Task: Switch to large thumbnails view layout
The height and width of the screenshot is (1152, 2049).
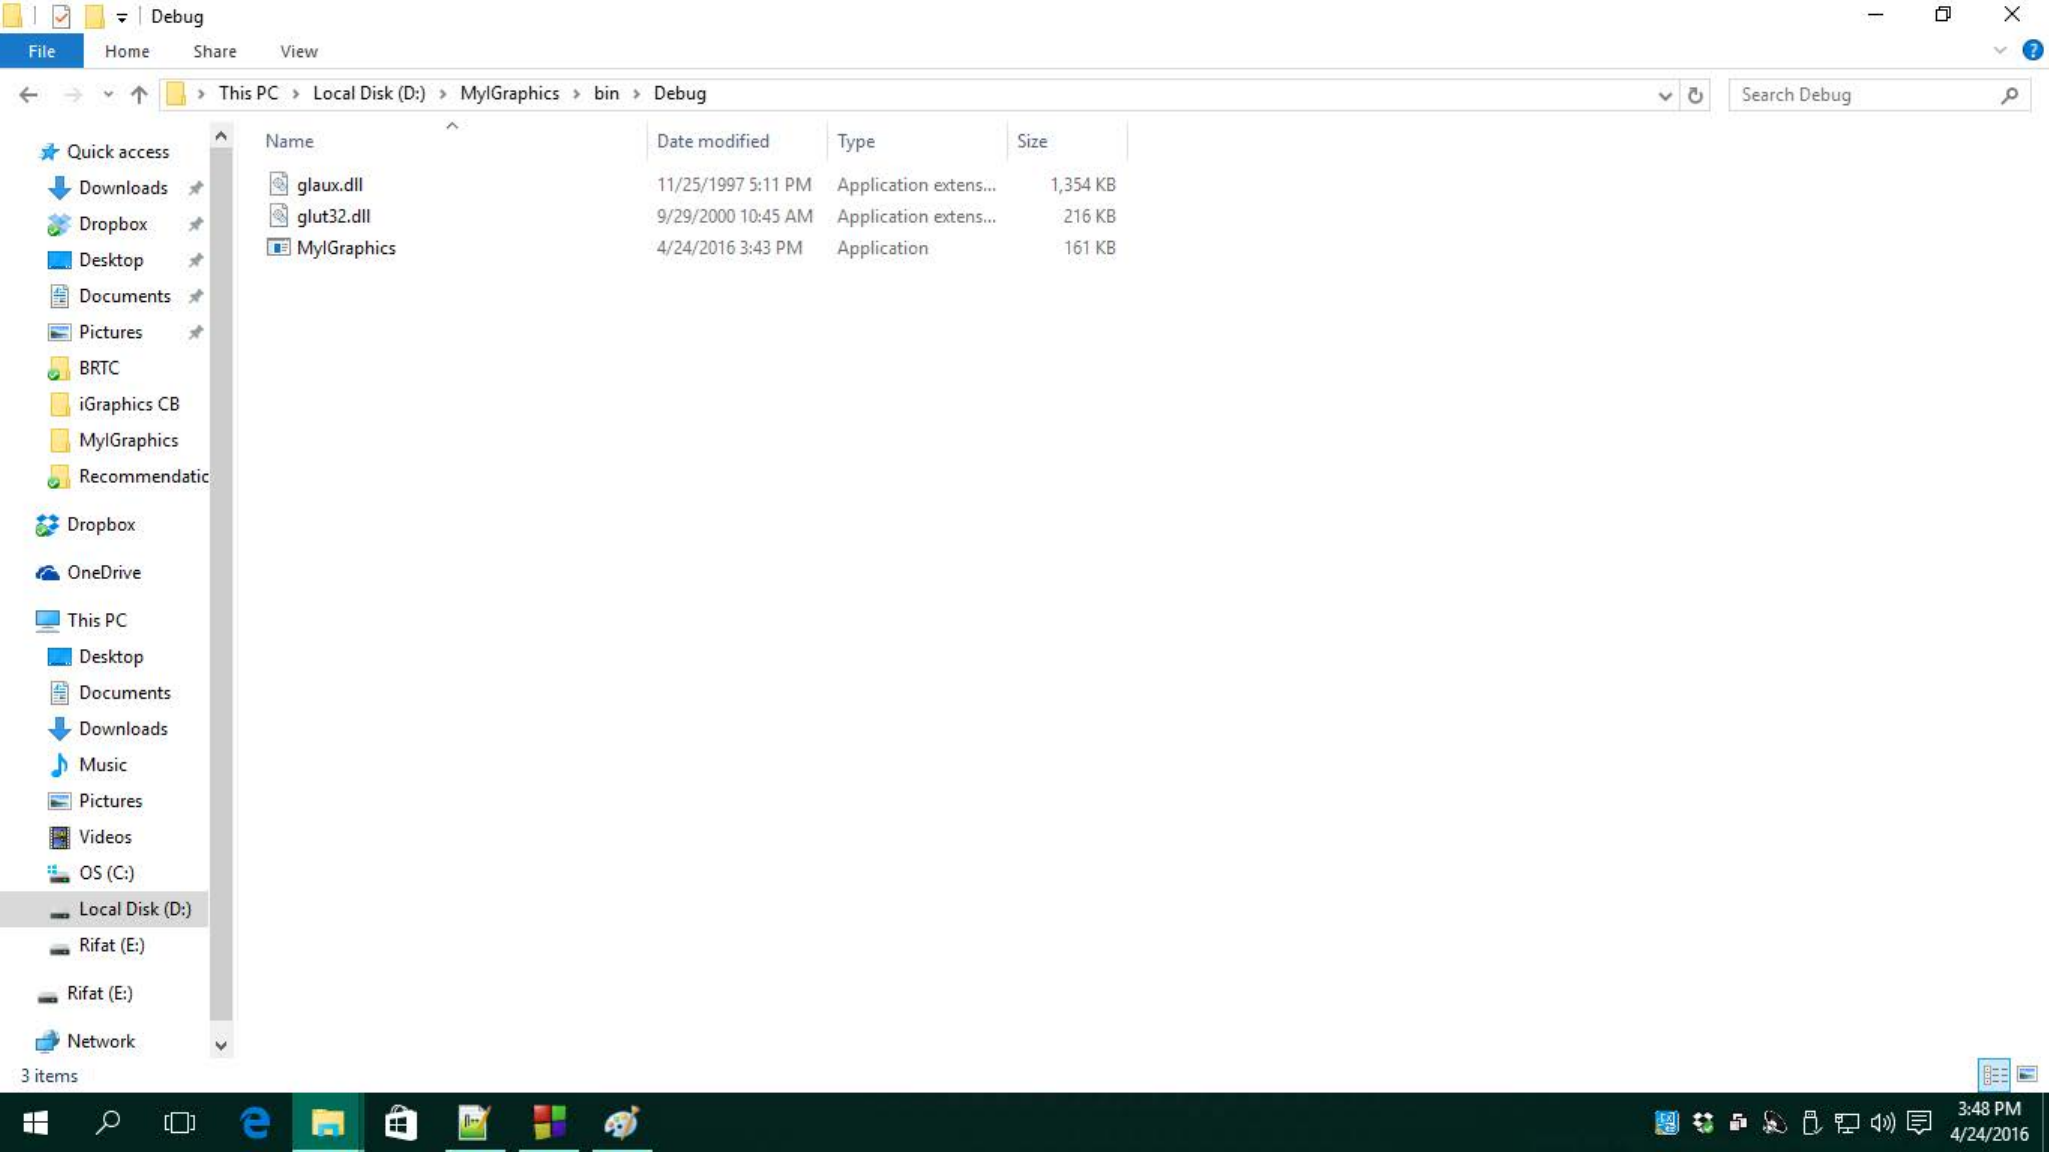Action: (2027, 1074)
